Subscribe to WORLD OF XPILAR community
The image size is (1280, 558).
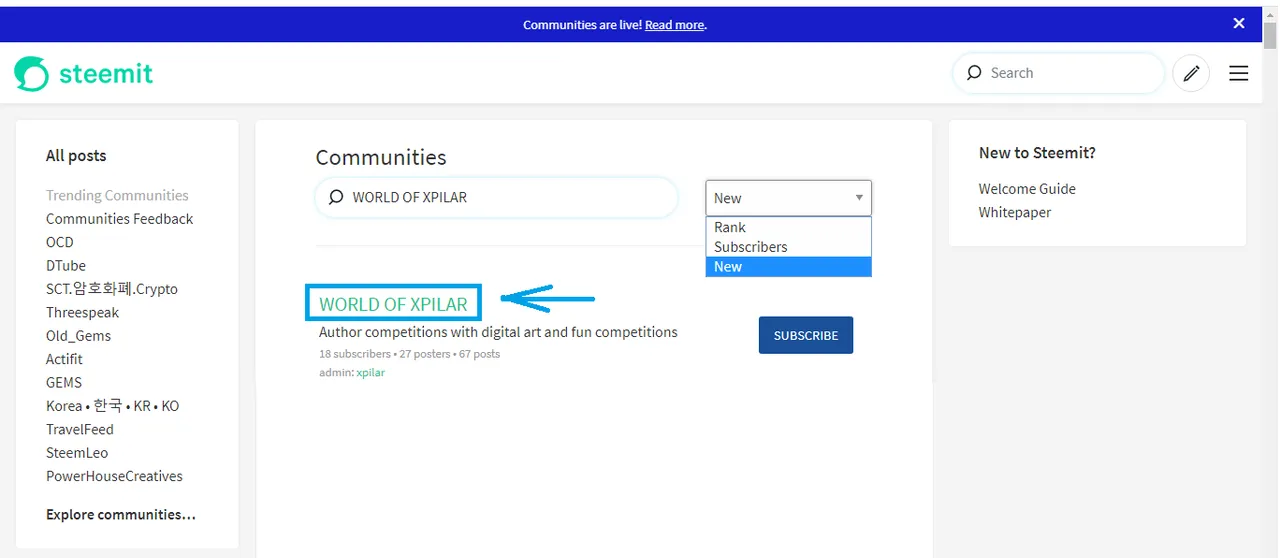tap(806, 335)
